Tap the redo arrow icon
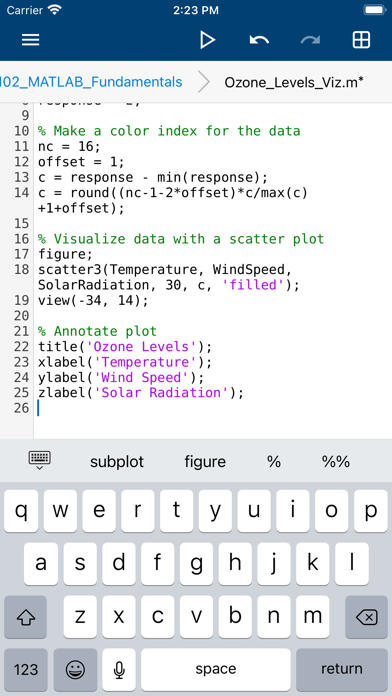Viewport: 392px width, 696px height. (x=310, y=40)
